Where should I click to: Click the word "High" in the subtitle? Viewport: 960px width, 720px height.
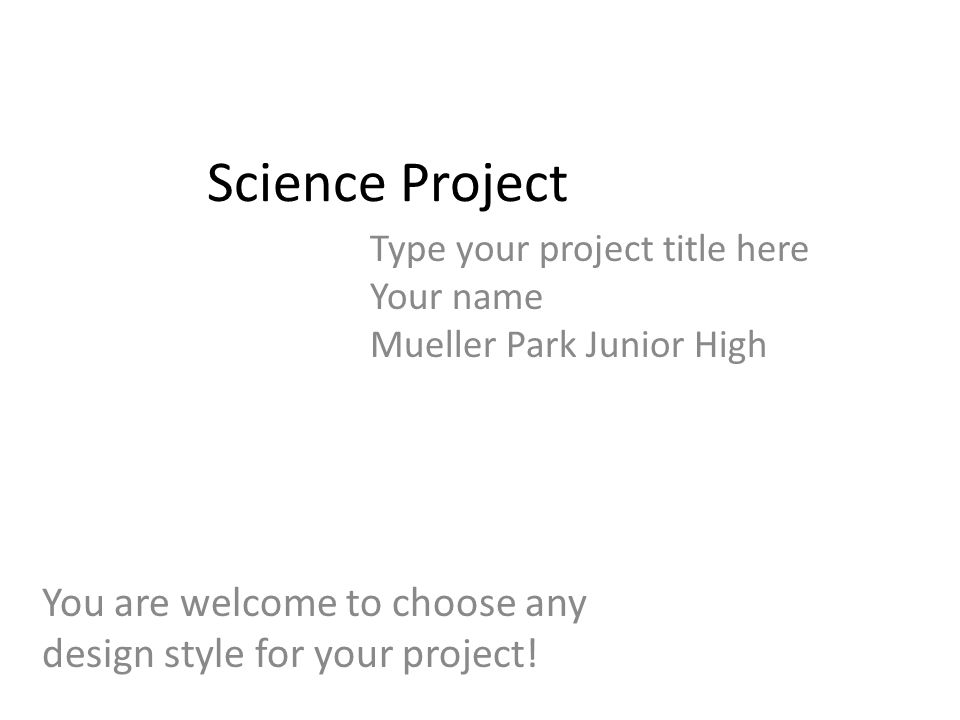click(730, 346)
